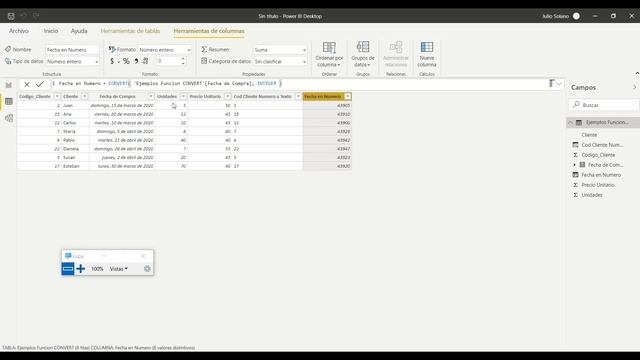The image size is (640, 360).
Task: Toggle thousands separator comma
Action: click(136, 61)
